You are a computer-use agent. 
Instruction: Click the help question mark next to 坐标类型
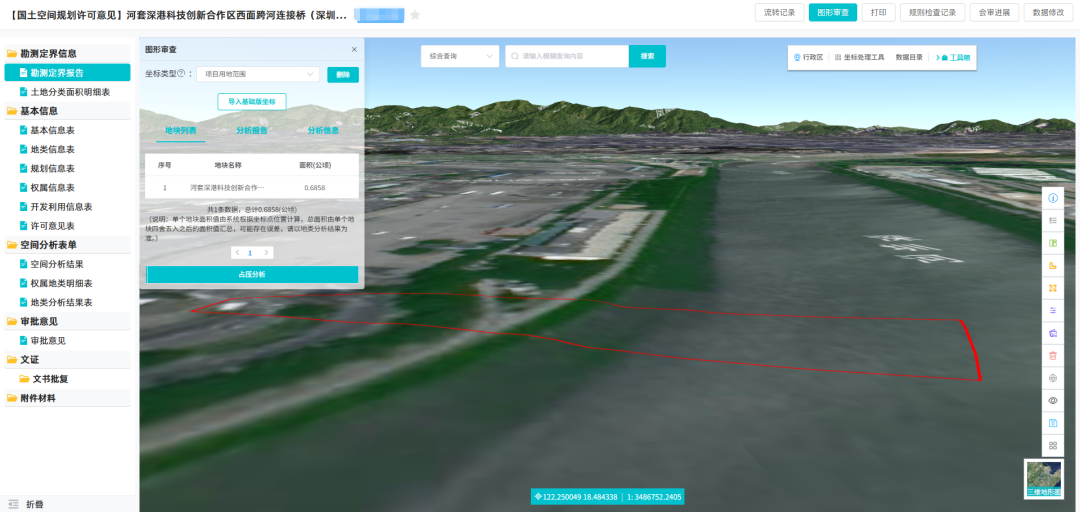[181, 74]
